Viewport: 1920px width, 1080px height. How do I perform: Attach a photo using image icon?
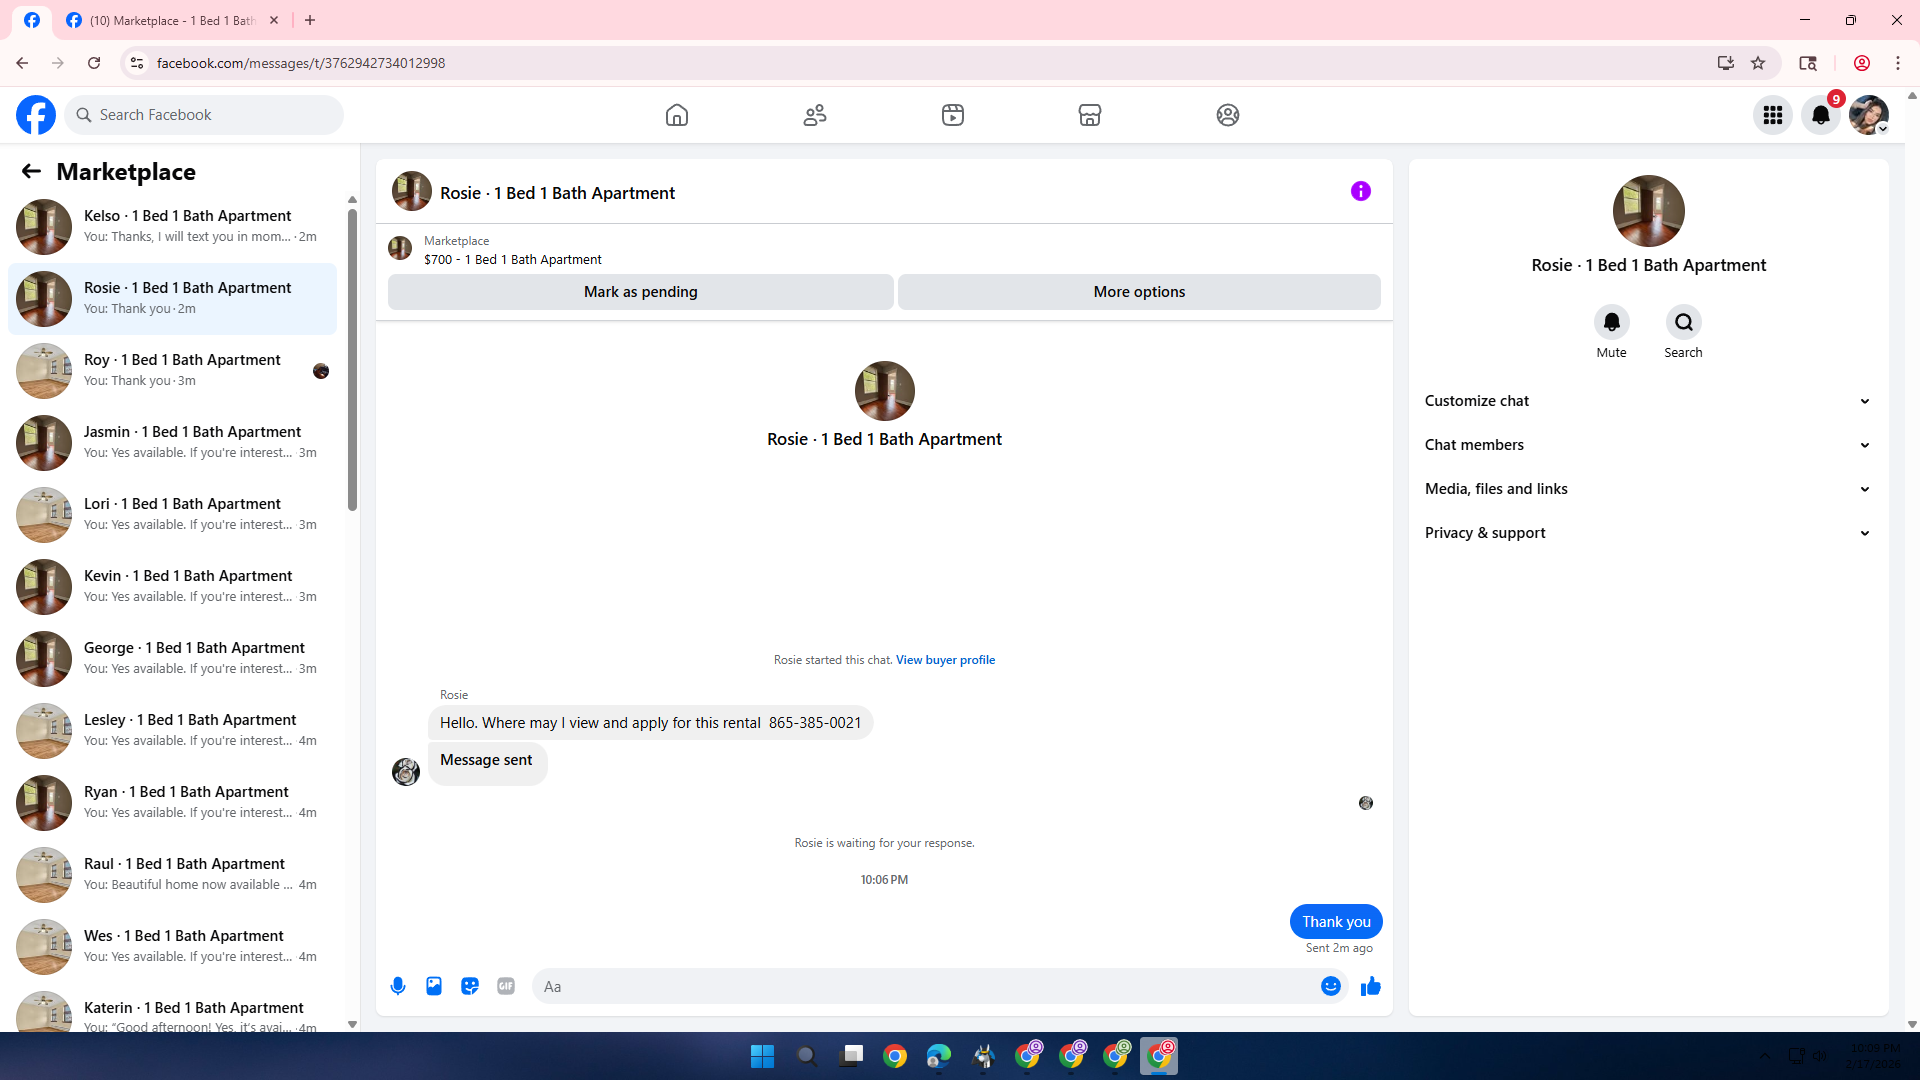click(434, 986)
